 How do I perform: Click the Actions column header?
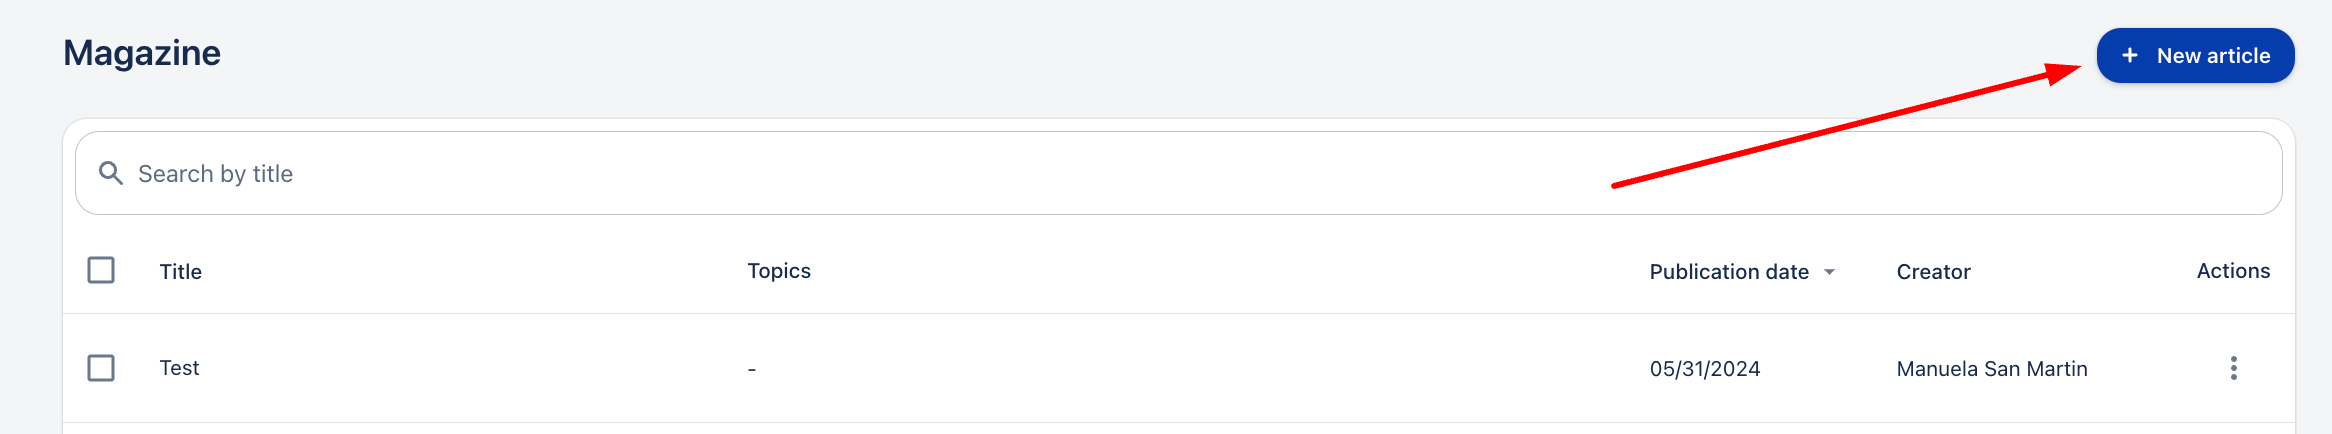(x=2233, y=271)
